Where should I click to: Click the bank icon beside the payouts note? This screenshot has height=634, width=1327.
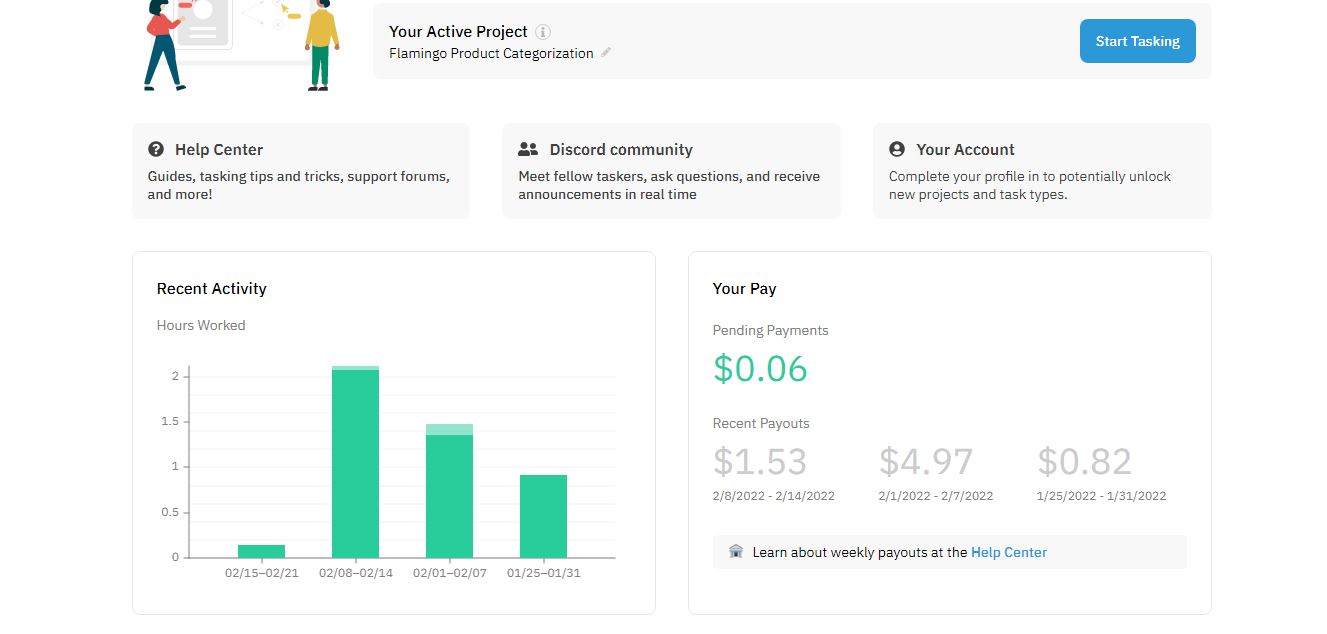tap(736, 551)
